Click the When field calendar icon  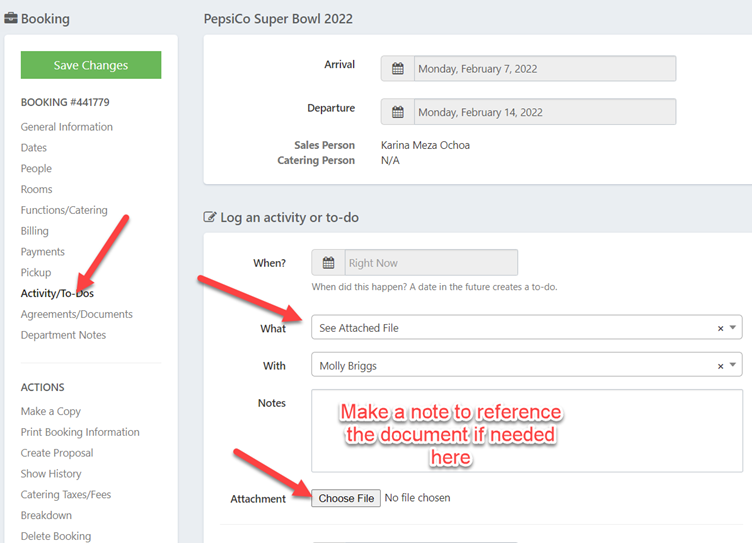(x=328, y=263)
